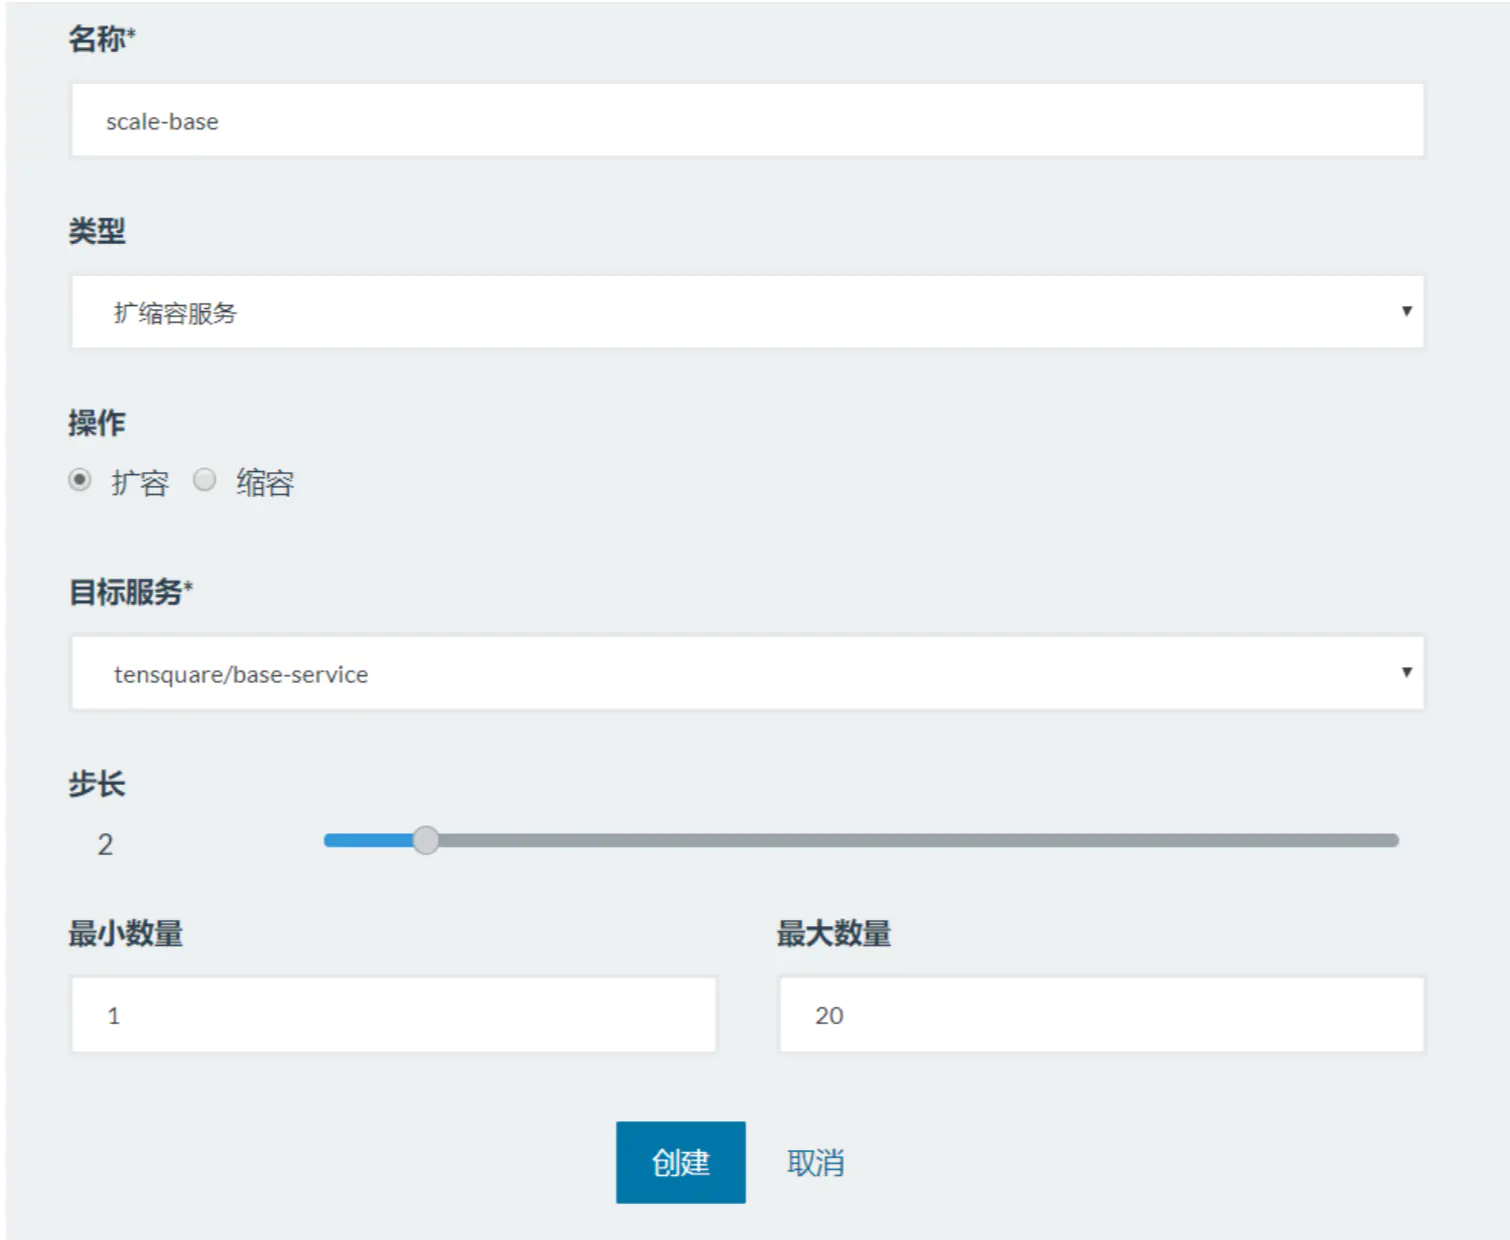The height and width of the screenshot is (1240, 1510).
Task: Click the arrow on the 目标服务 dropdown
Action: [x=1406, y=673]
